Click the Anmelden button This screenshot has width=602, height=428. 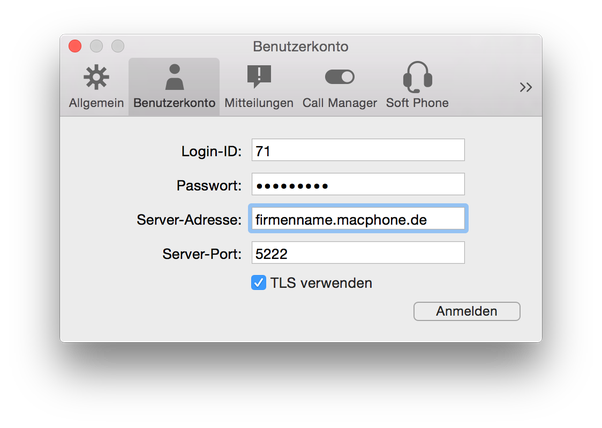[467, 311]
